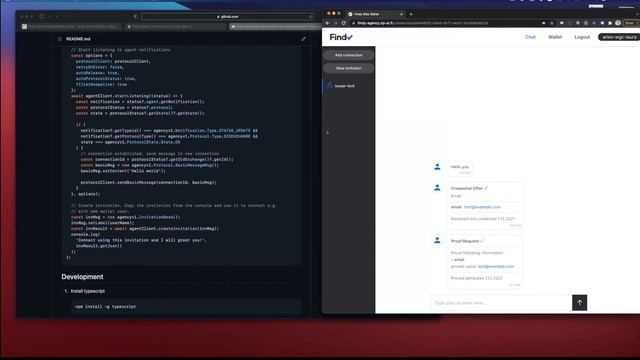This screenshot has width=640, height=360.
Task: Click New invitation button
Action: click(x=349, y=68)
